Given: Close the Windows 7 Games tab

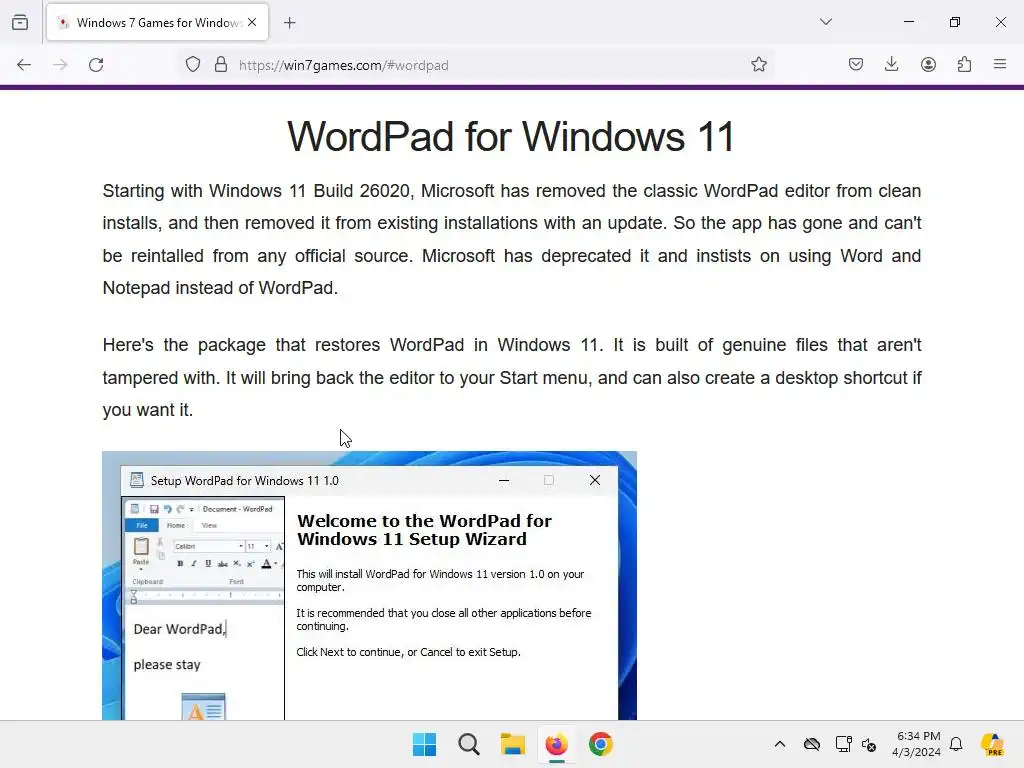Looking at the screenshot, I should tap(252, 22).
